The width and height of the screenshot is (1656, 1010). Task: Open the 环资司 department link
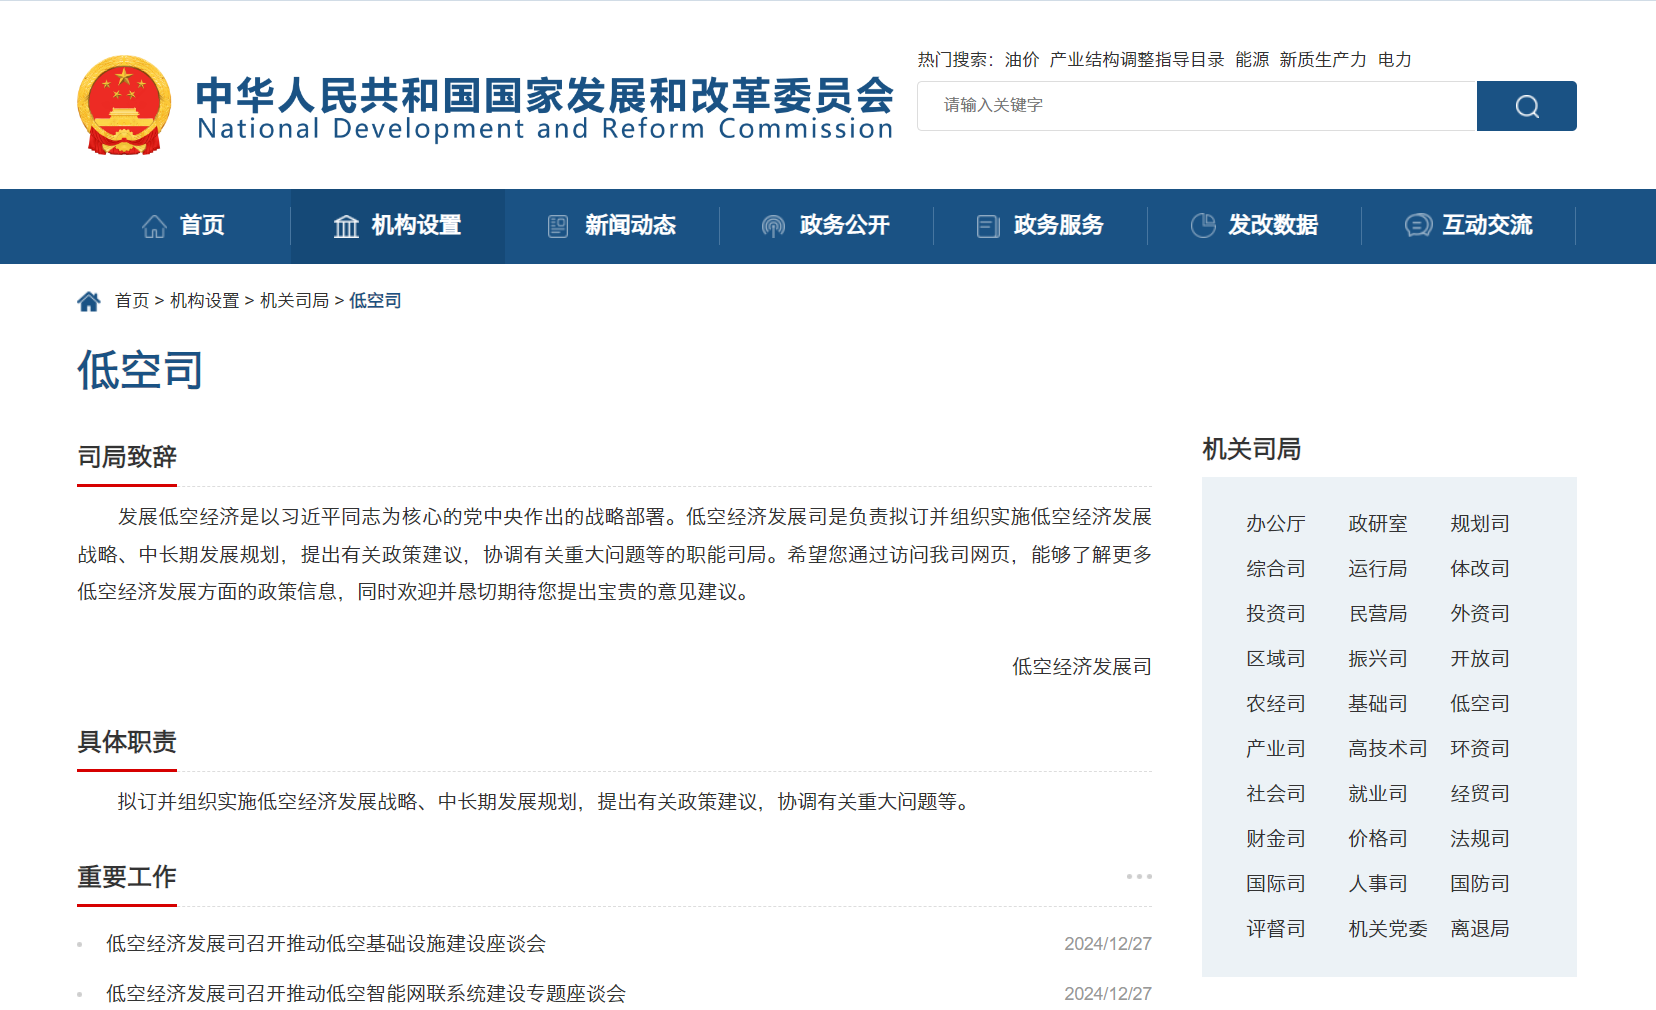click(1480, 749)
